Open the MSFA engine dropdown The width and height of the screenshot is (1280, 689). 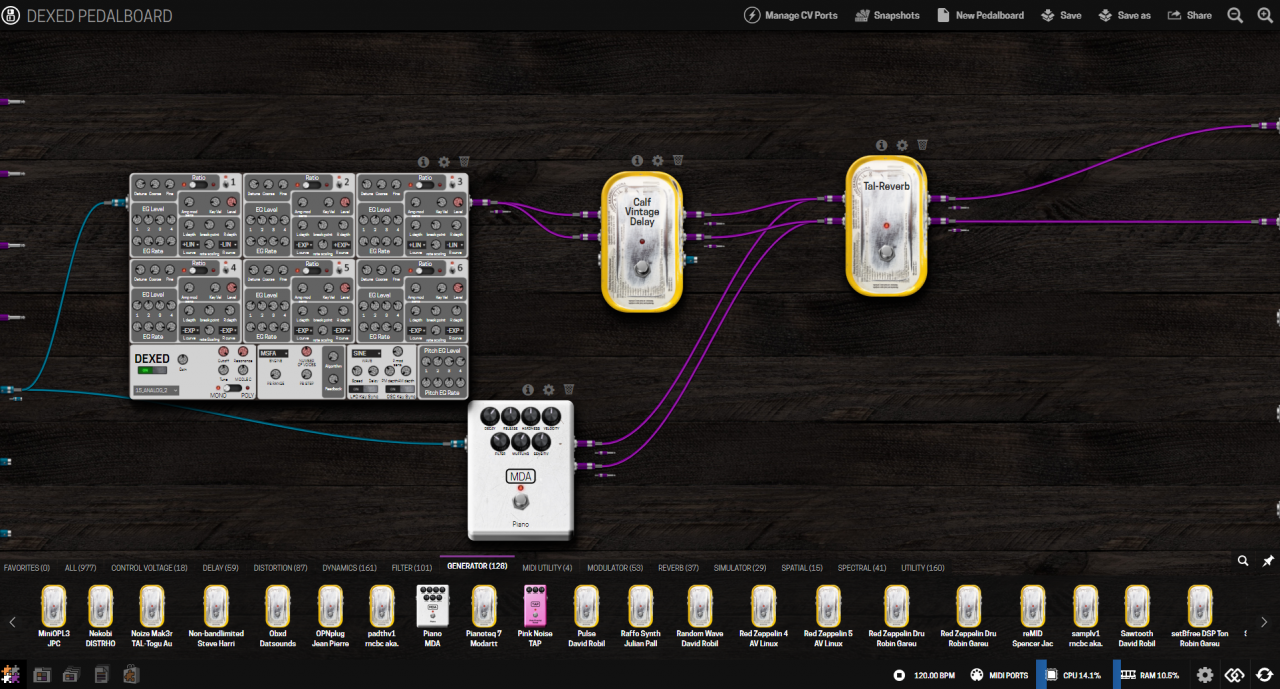(274, 353)
